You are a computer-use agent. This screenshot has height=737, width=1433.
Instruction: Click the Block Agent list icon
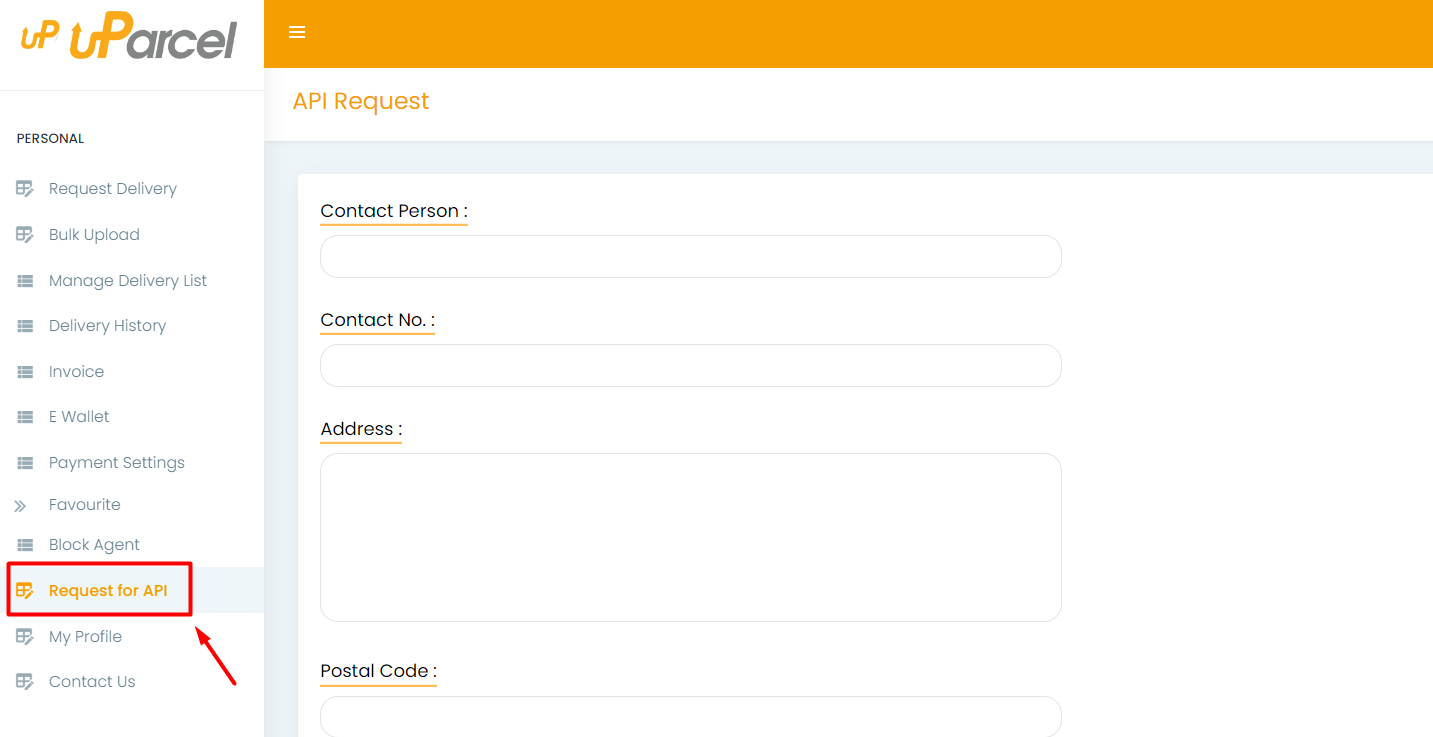point(25,545)
